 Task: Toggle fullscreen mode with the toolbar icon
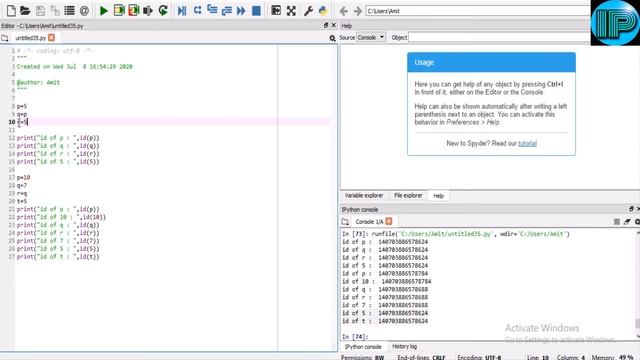tap(291, 11)
